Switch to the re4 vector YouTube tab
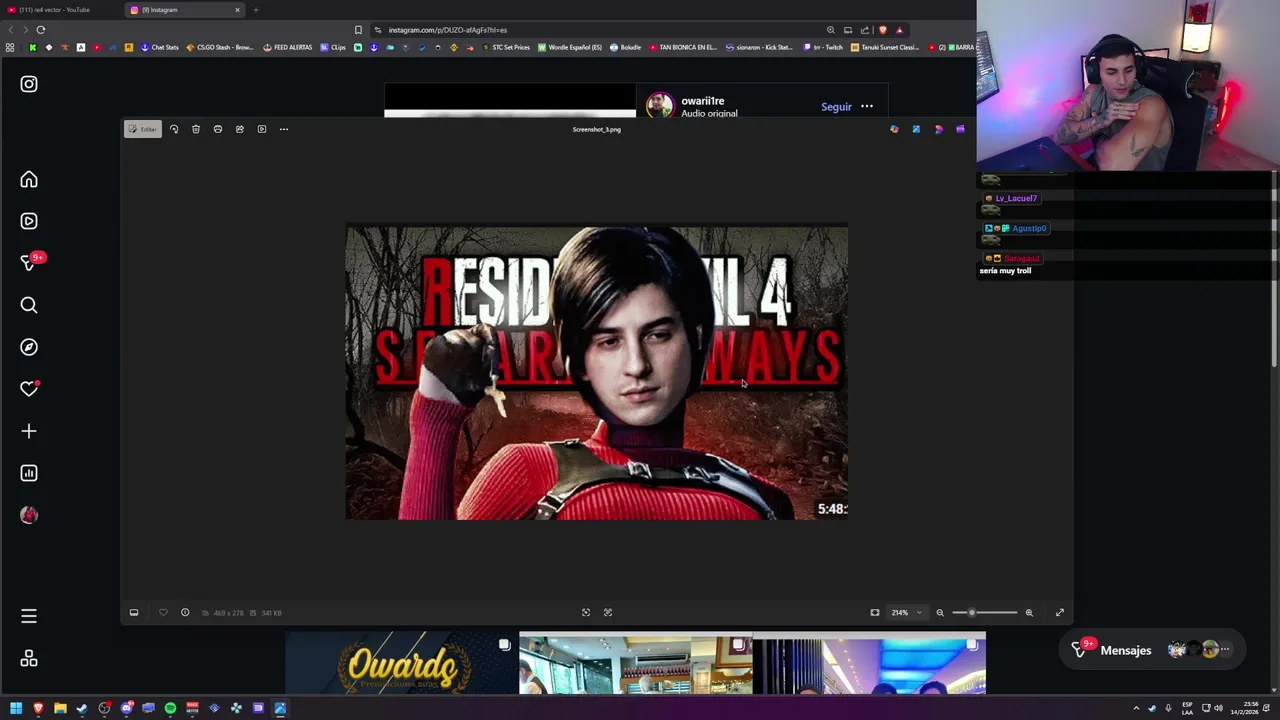The width and height of the screenshot is (1280, 720). (x=60, y=10)
